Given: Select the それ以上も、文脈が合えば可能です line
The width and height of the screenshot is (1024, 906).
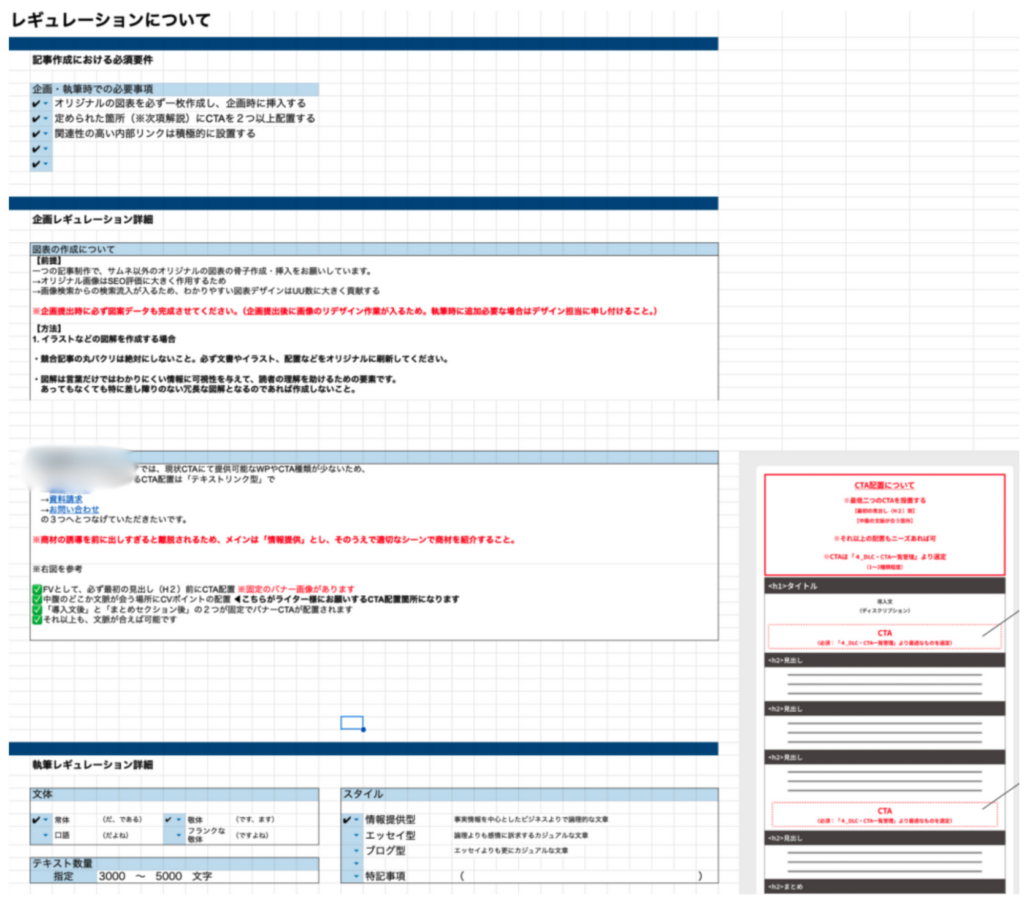Looking at the screenshot, I should 104,620.
